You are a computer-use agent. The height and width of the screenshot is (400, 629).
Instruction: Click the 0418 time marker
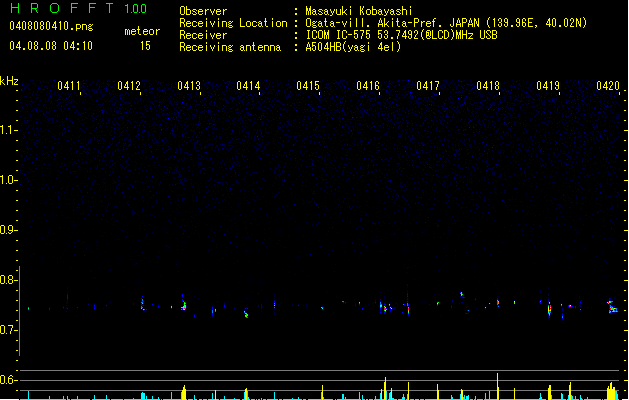[x=488, y=86]
